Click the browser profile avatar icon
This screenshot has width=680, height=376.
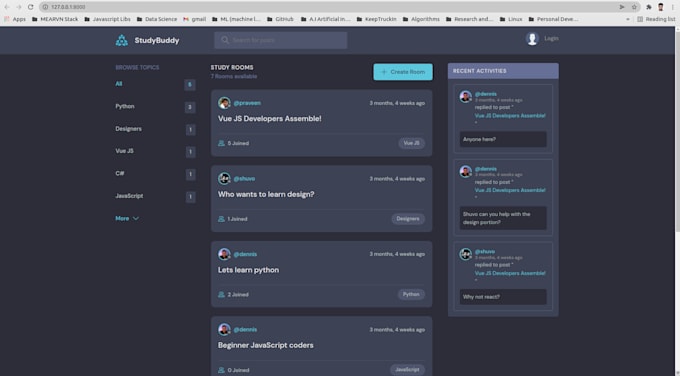tap(660, 7)
